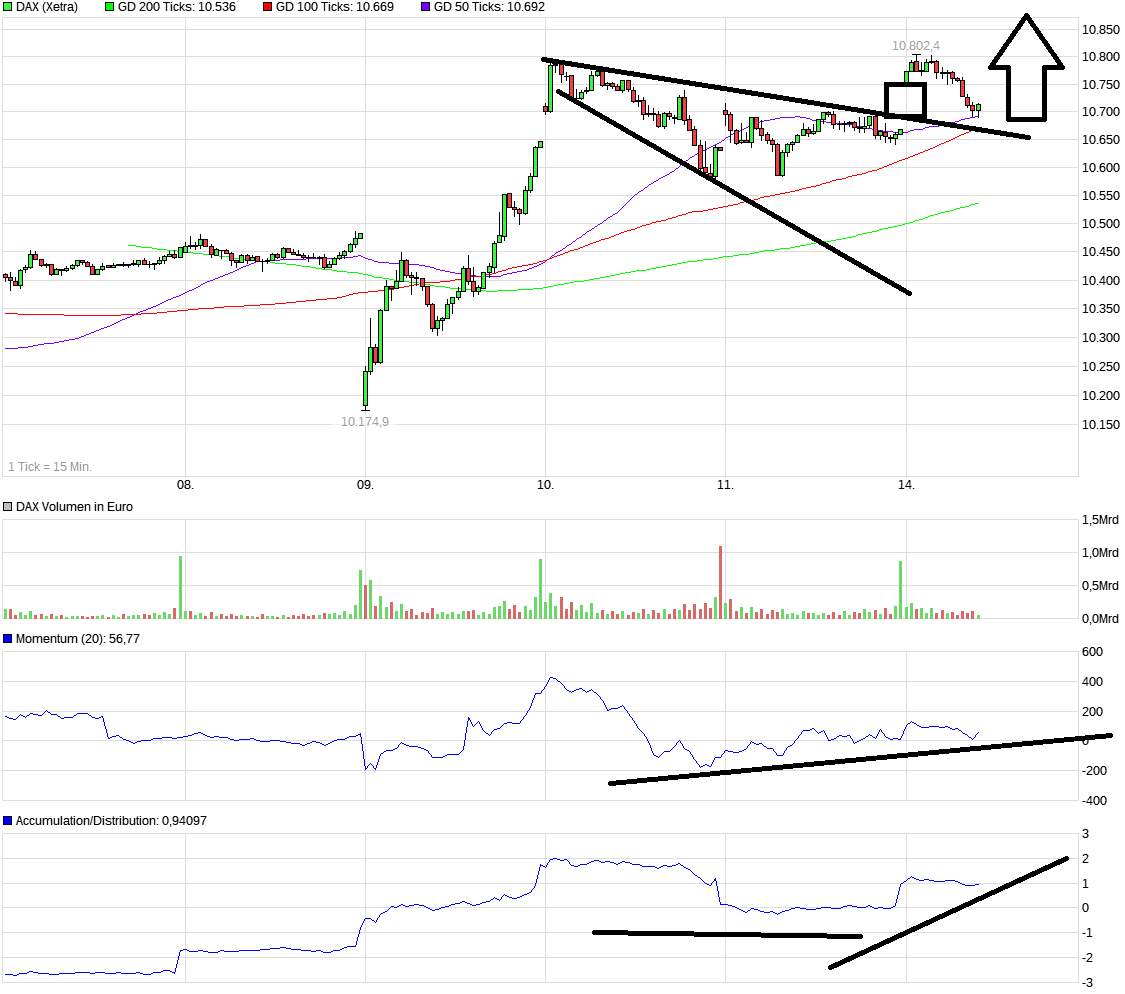
Task: Click the volume axis value '1,0Mrd'
Action: click(x=1100, y=553)
